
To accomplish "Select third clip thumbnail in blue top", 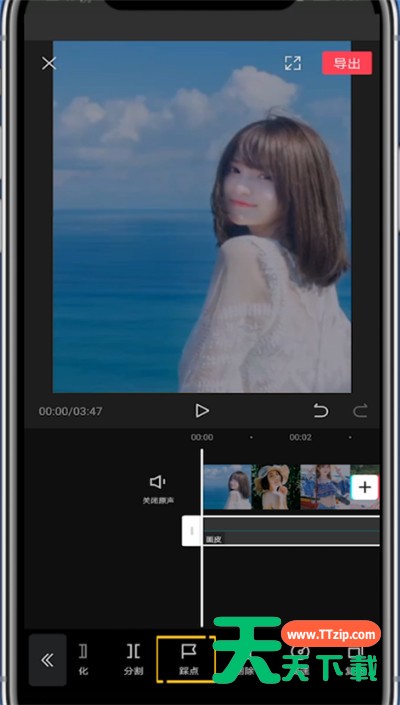I will (x=325, y=487).
